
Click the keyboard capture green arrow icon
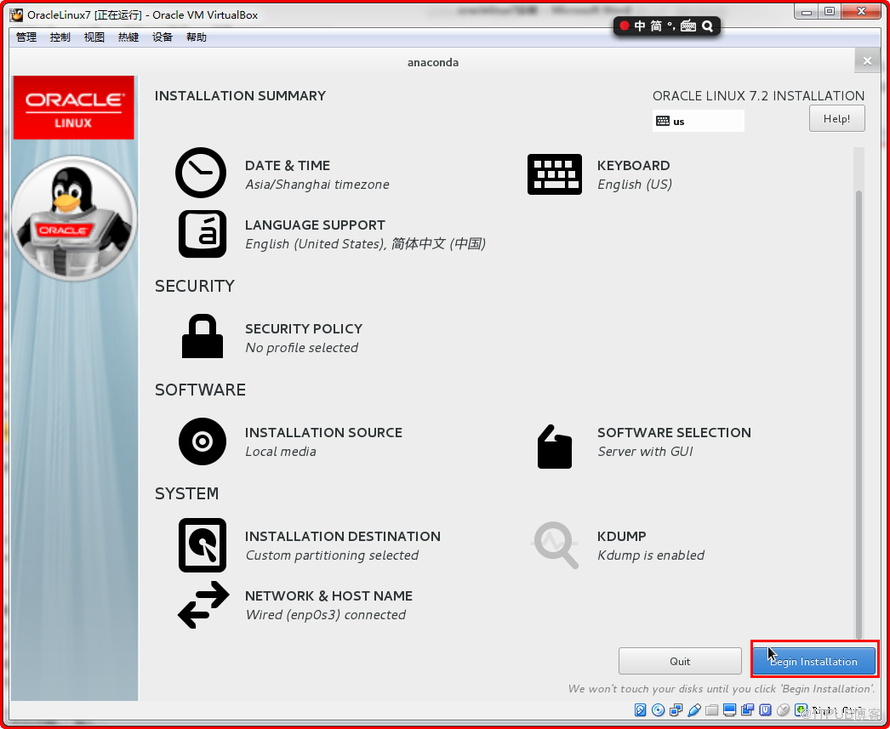(x=801, y=710)
